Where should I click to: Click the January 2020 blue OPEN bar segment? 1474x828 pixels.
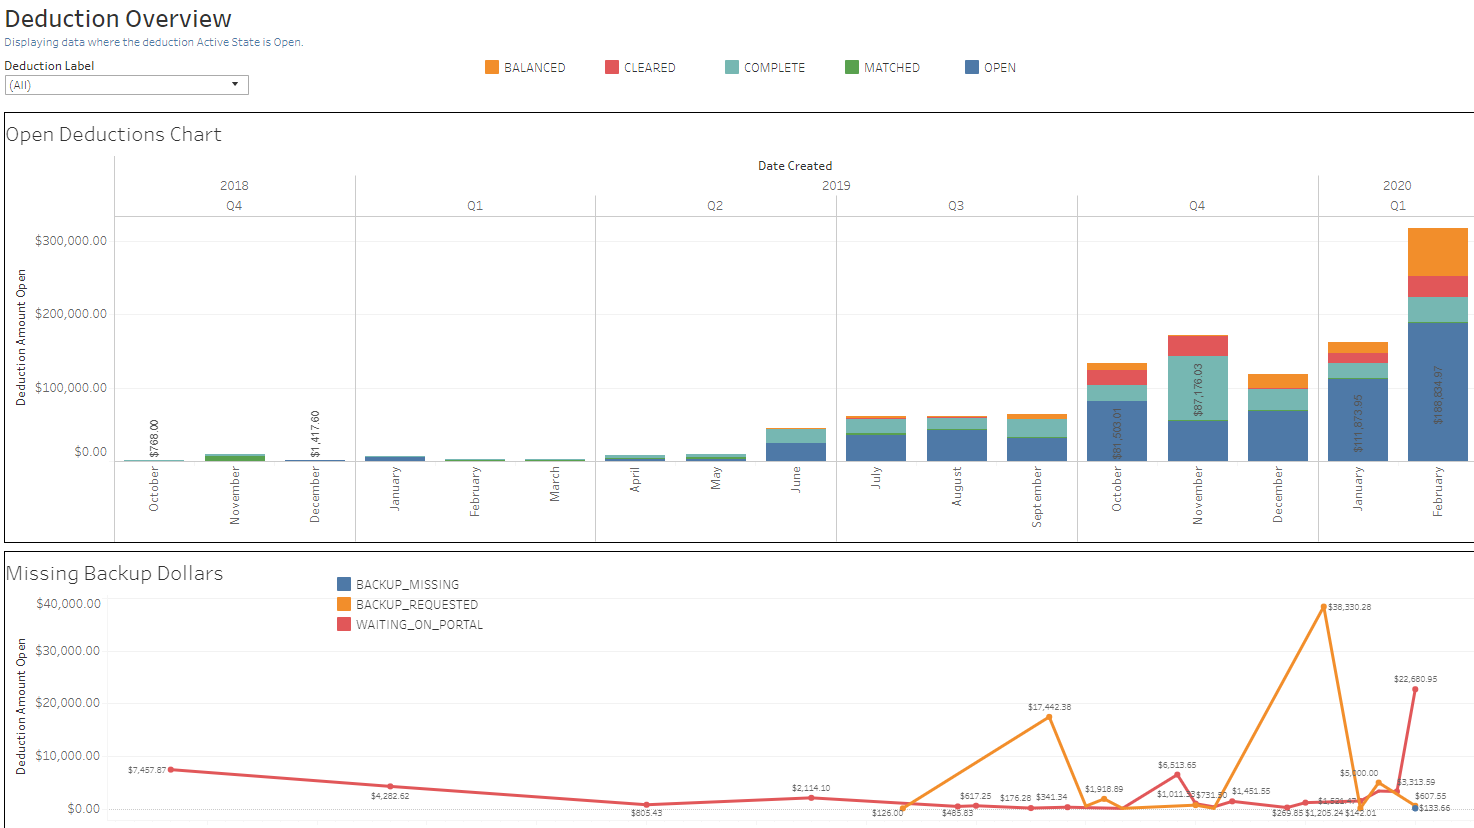[1358, 420]
